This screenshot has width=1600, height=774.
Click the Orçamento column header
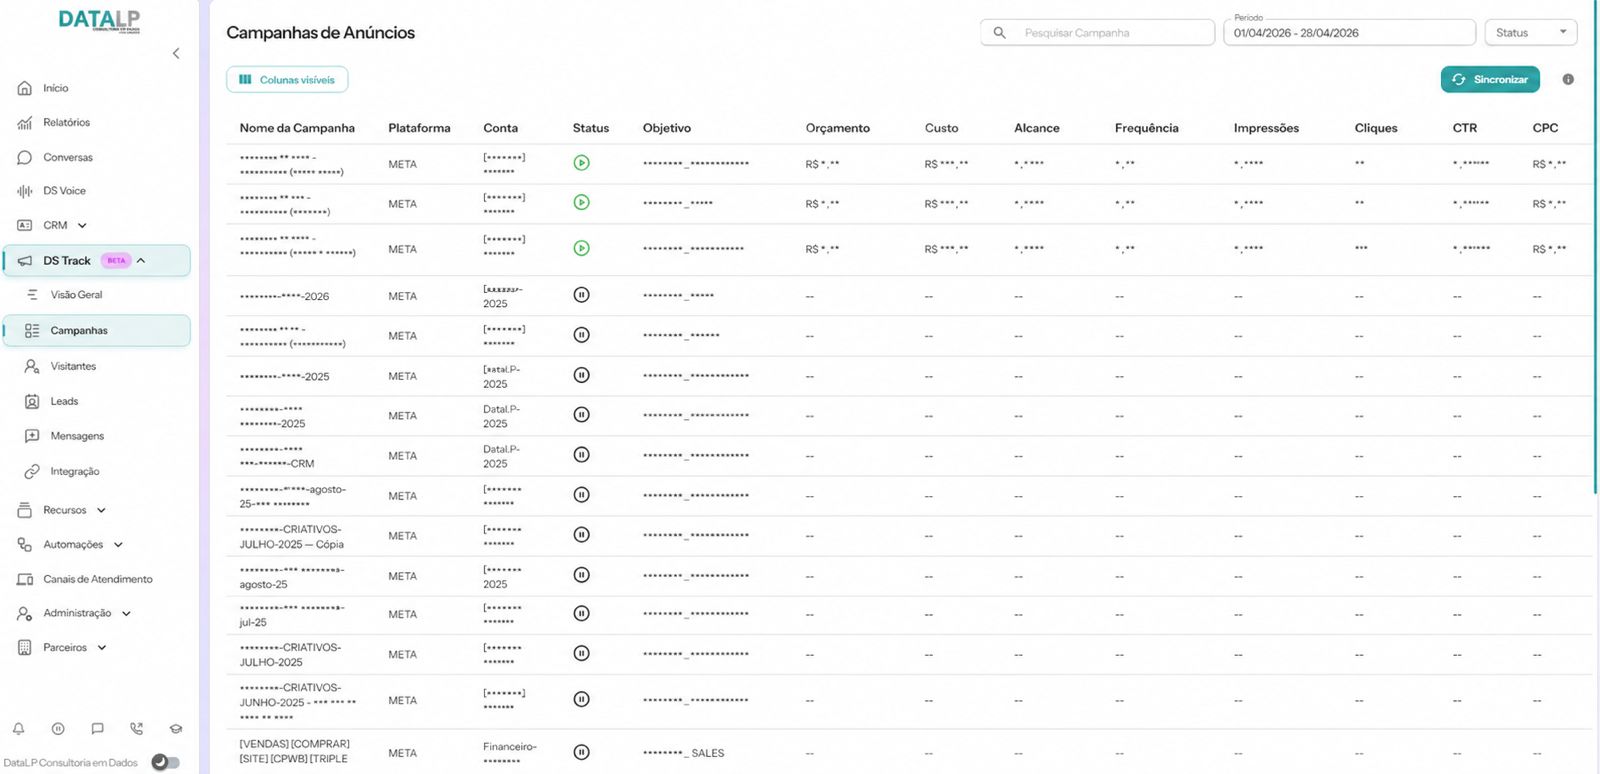click(x=838, y=128)
